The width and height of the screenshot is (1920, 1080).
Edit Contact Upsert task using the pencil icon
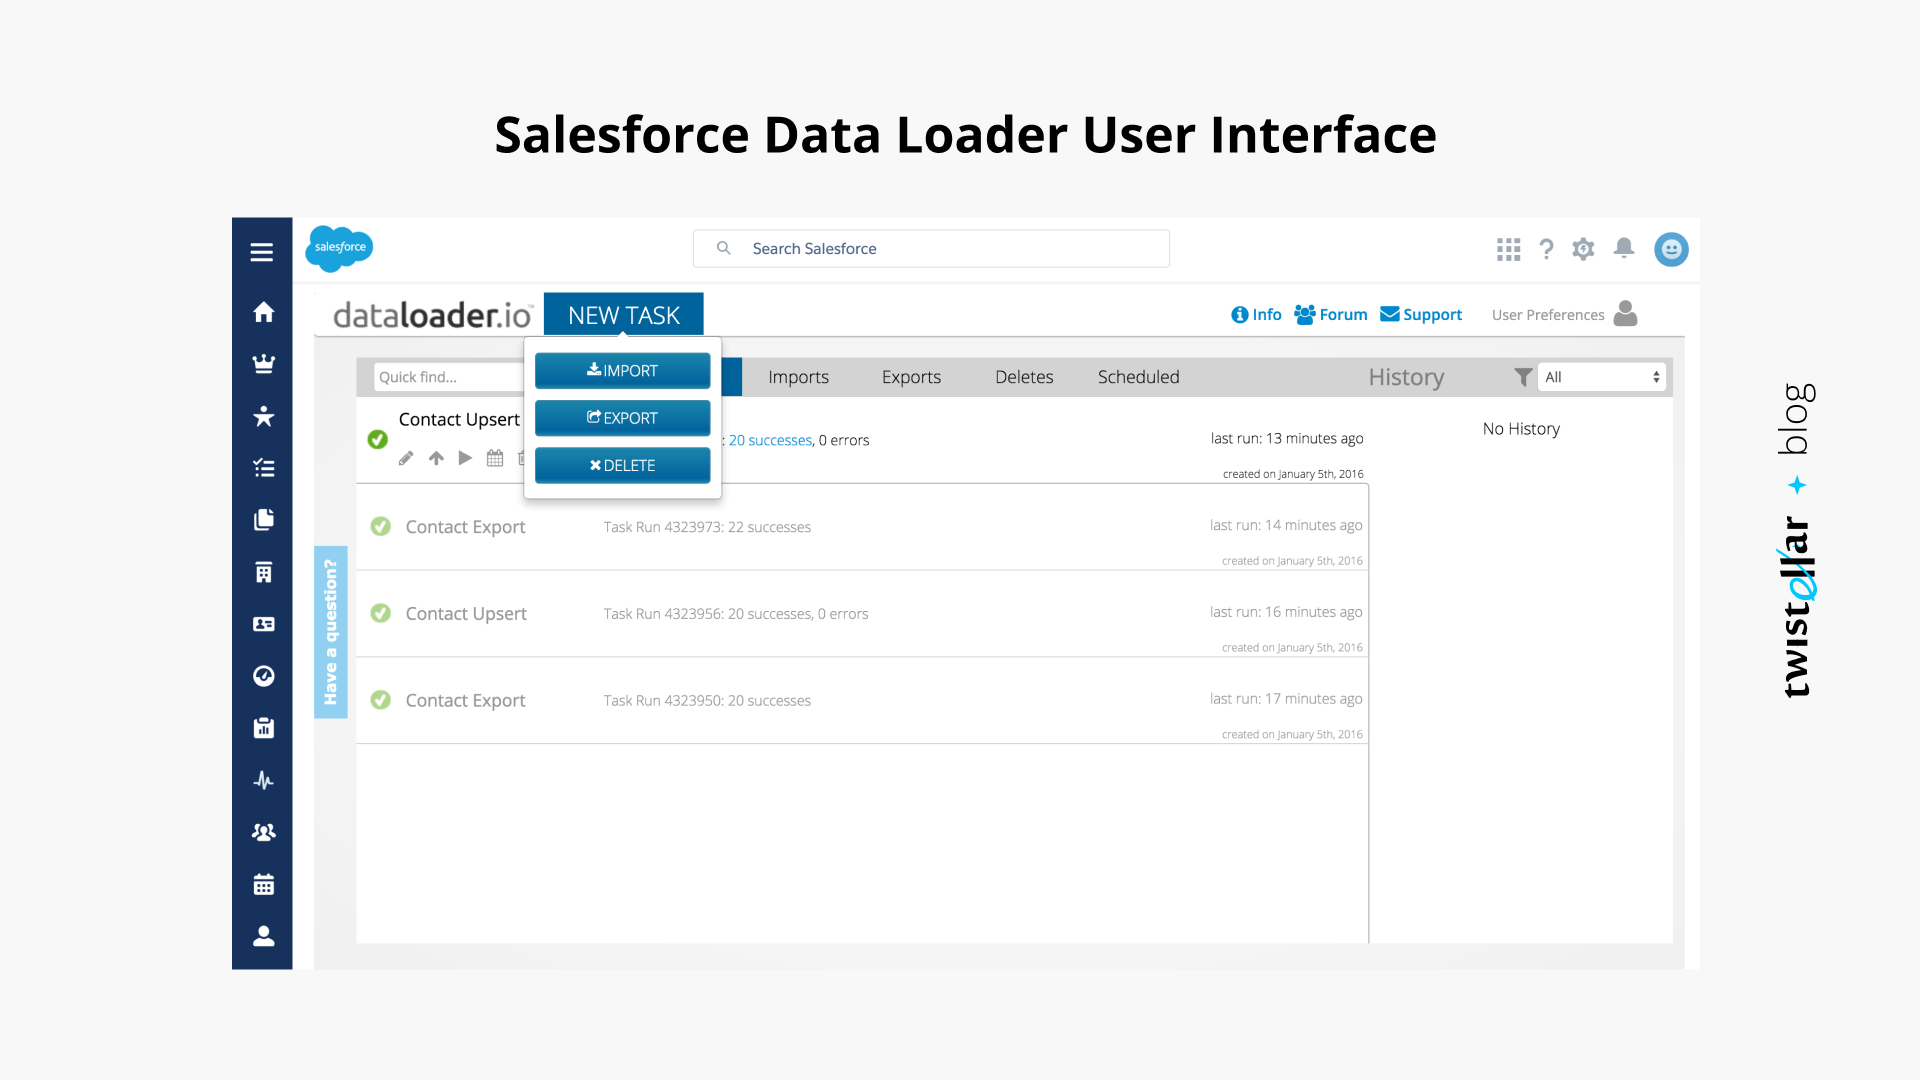(406, 458)
